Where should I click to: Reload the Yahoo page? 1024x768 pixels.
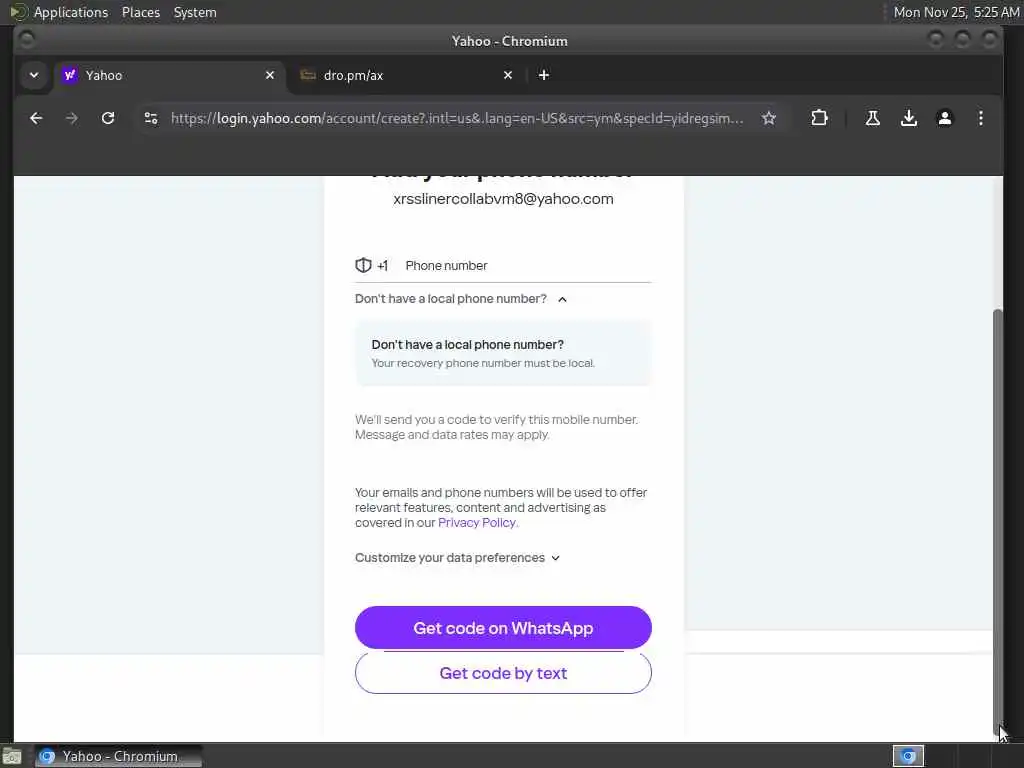point(108,118)
